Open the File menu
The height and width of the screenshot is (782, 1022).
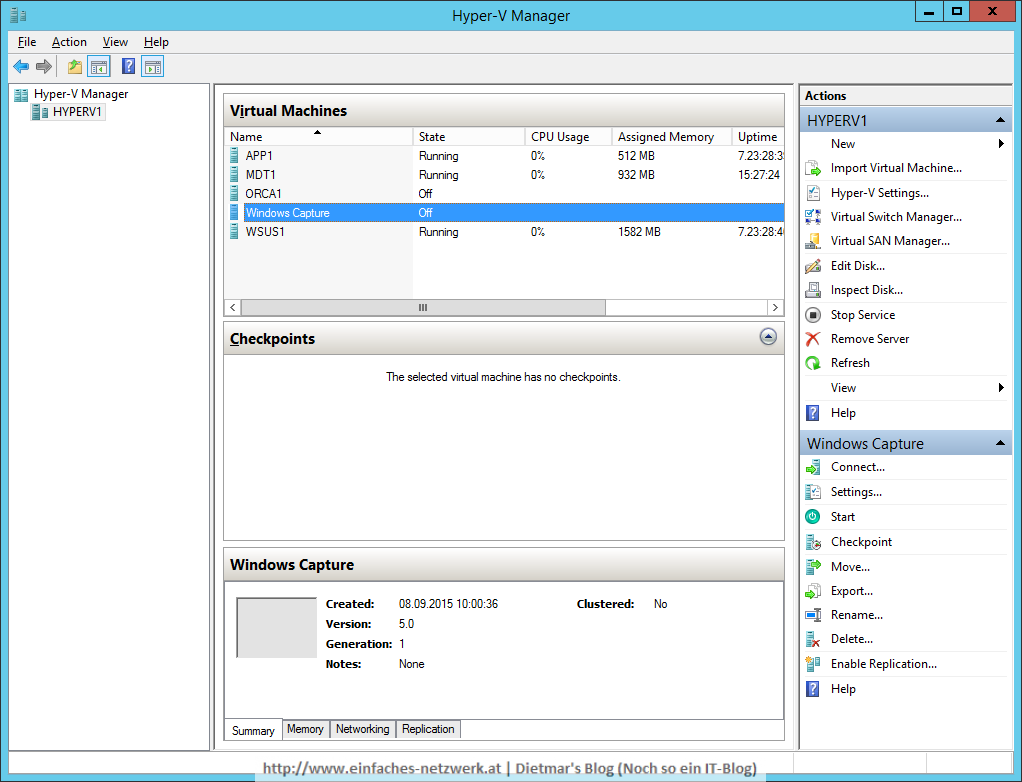click(x=27, y=42)
